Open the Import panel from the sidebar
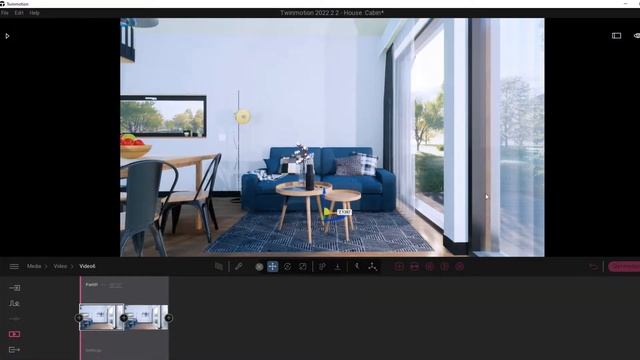 (14, 288)
